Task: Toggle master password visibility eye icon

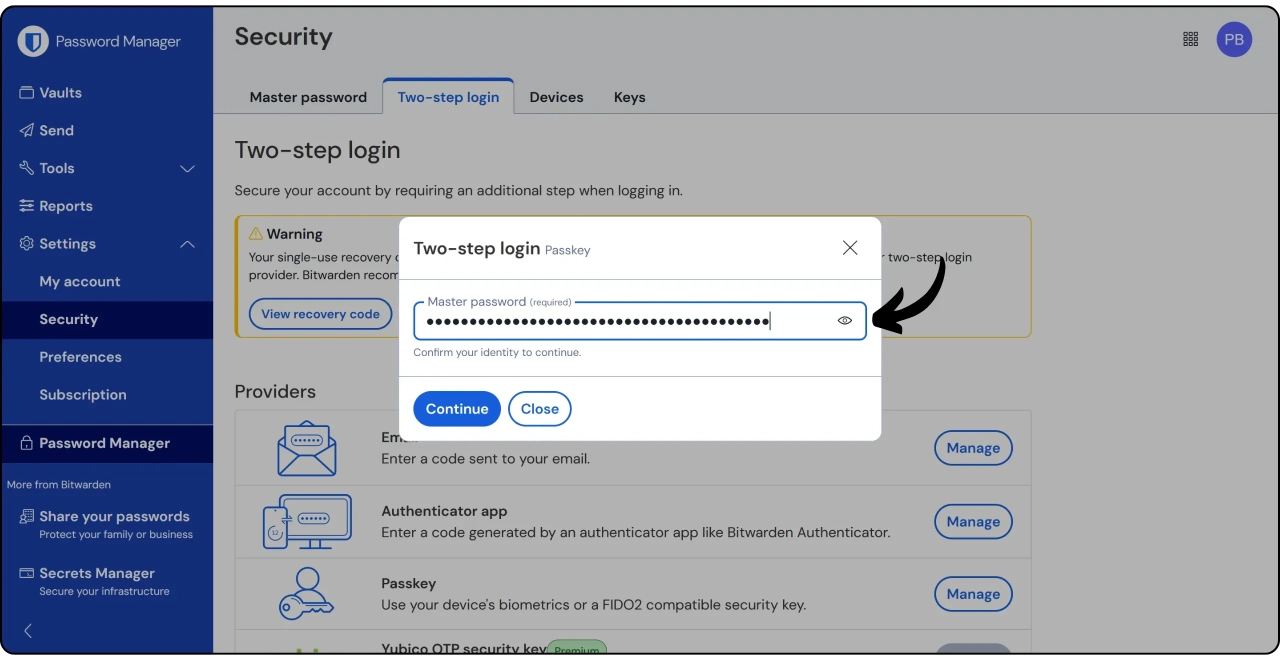Action: (845, 321)
